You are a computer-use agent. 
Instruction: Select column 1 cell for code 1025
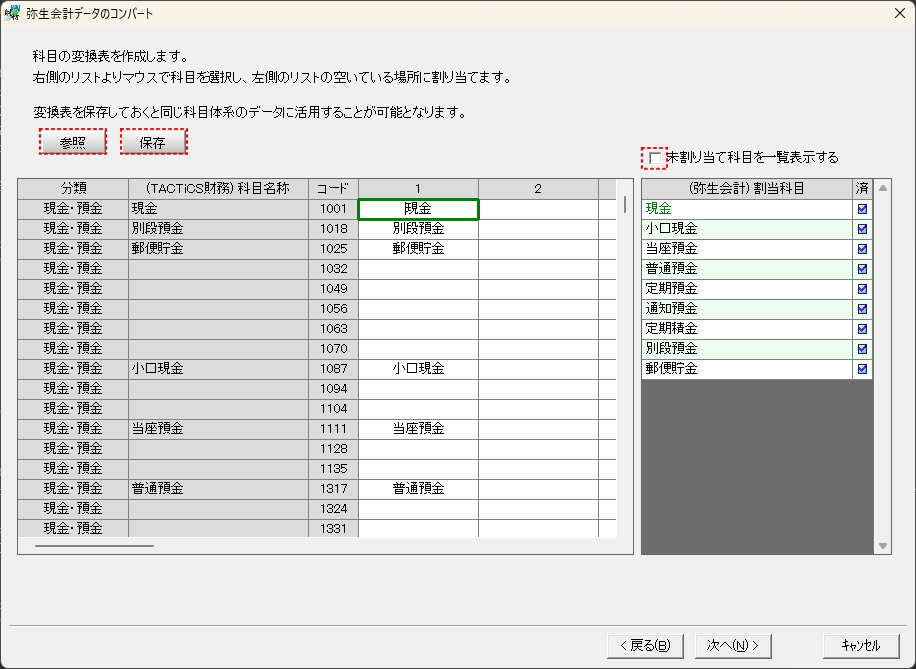(x=418, y=249)
